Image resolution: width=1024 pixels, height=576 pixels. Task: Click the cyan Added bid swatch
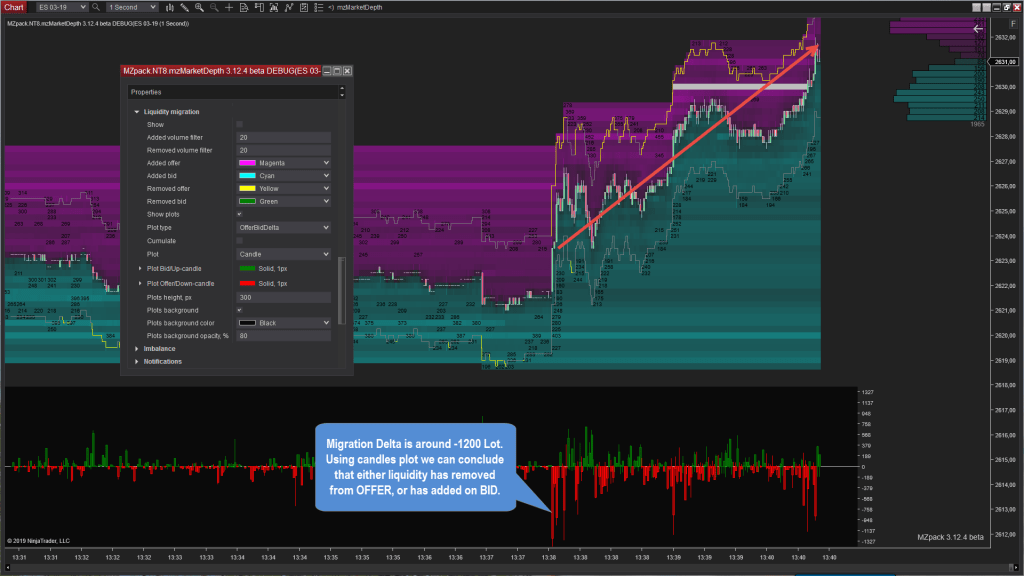point(247,176)
